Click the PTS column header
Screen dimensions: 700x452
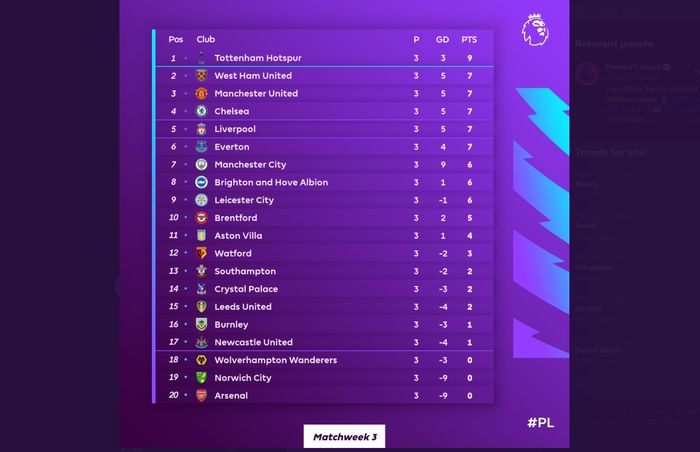(469, 39)
